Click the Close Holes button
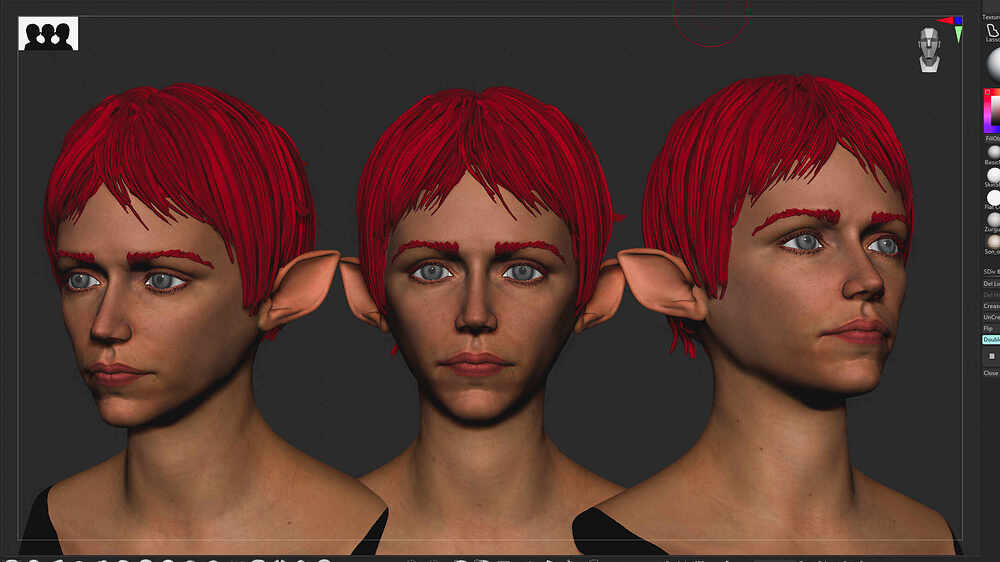This screenshot has width=1000, height=562. pos(991,373)
